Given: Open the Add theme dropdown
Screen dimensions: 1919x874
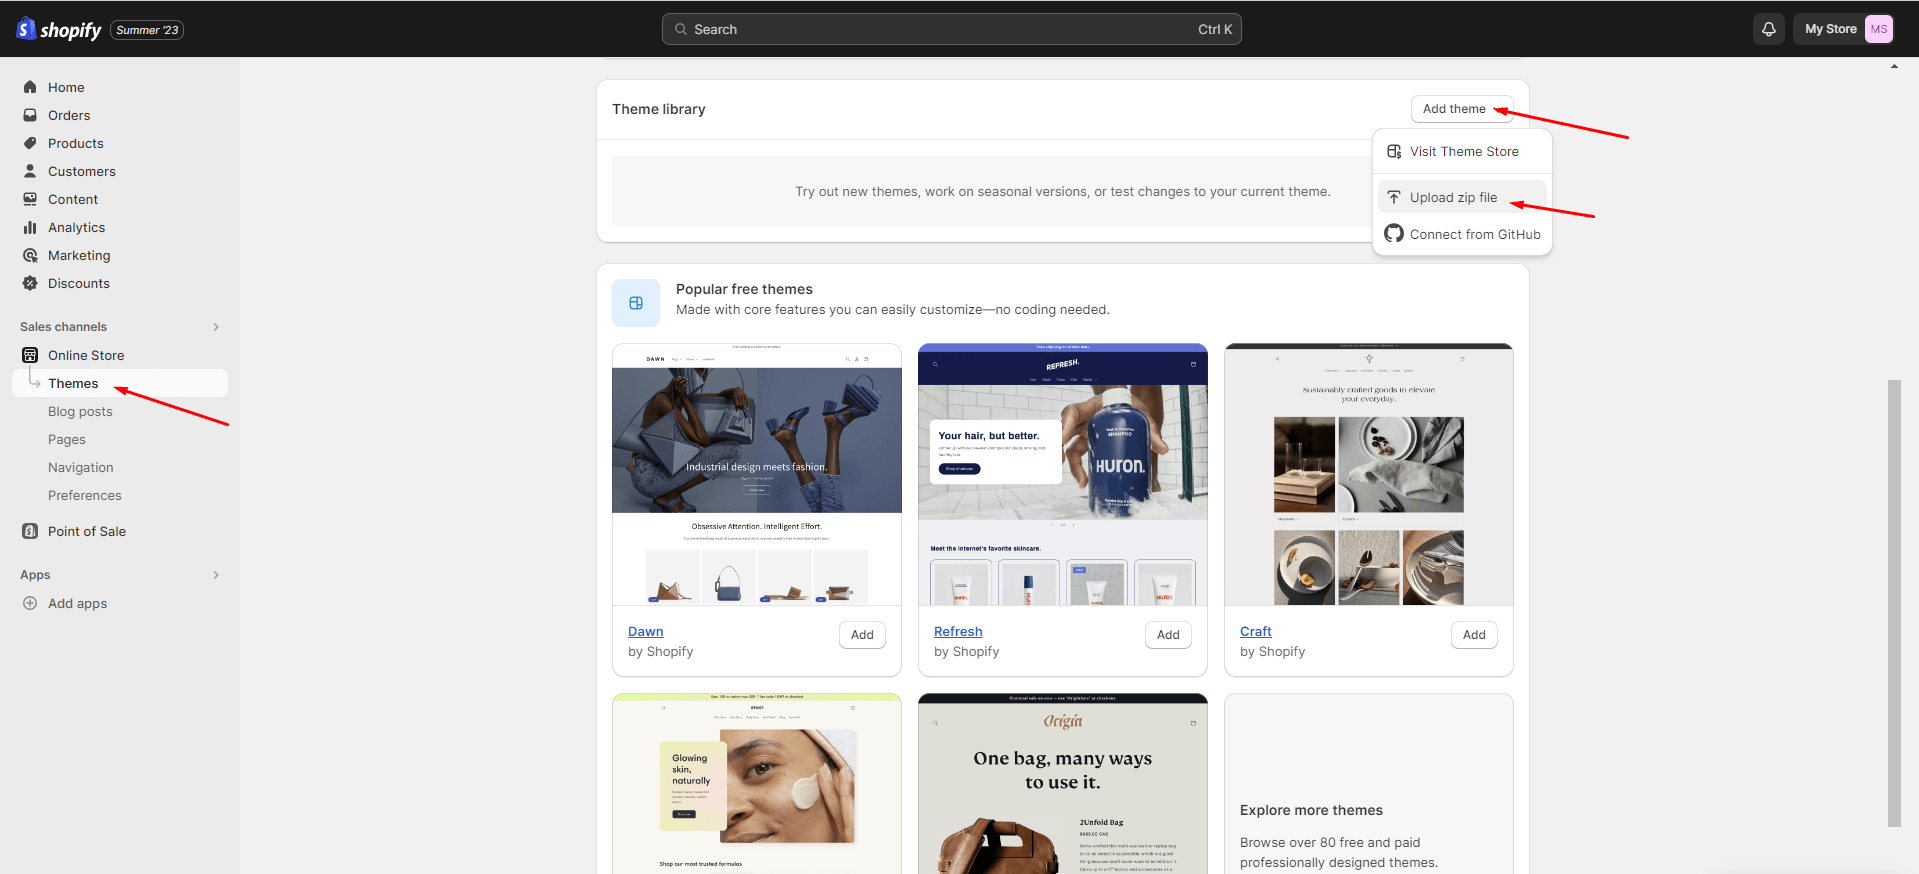Looking at the screenshot, I should (1461, 109).
